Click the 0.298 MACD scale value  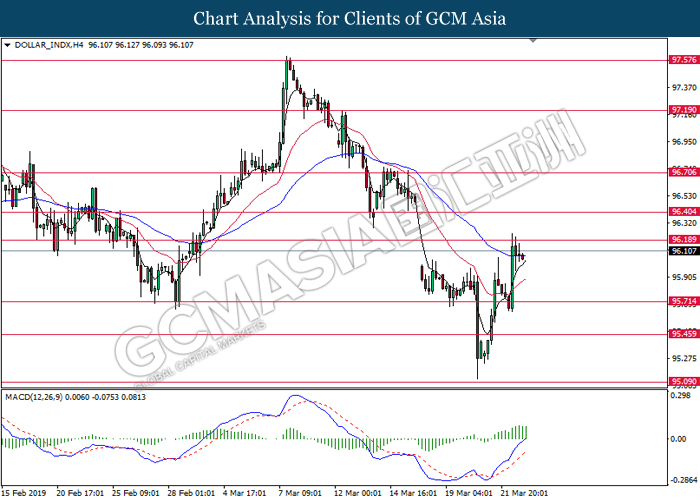[x=681, y=396]
